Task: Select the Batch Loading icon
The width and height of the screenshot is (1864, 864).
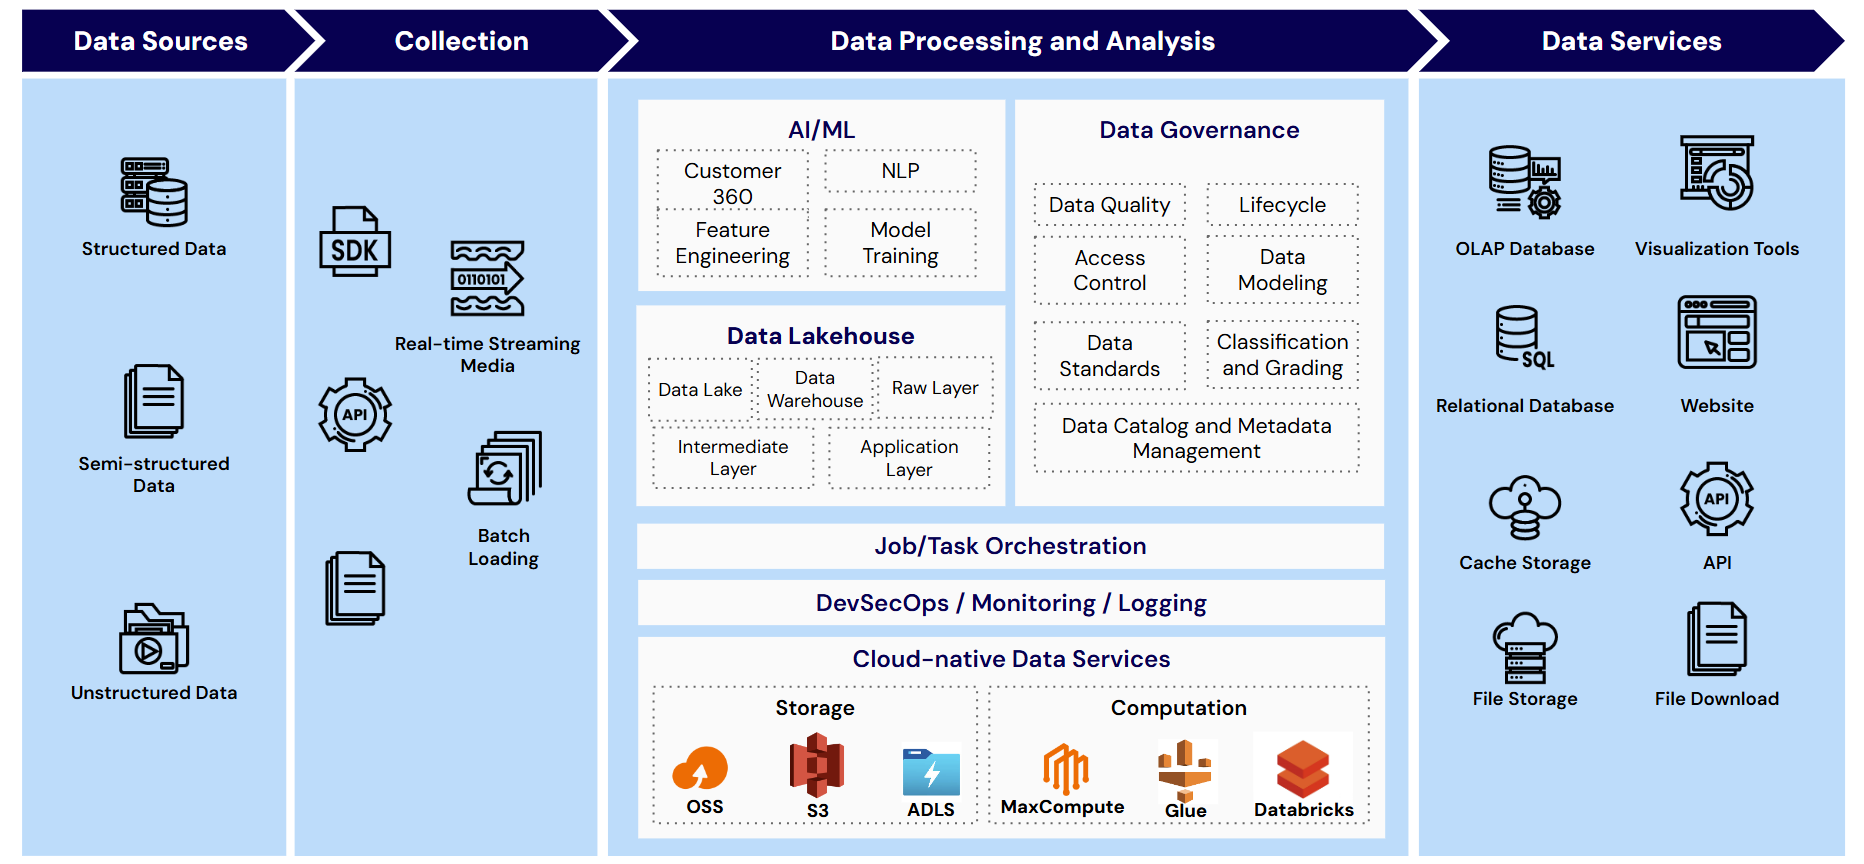Action: point(505,468)
